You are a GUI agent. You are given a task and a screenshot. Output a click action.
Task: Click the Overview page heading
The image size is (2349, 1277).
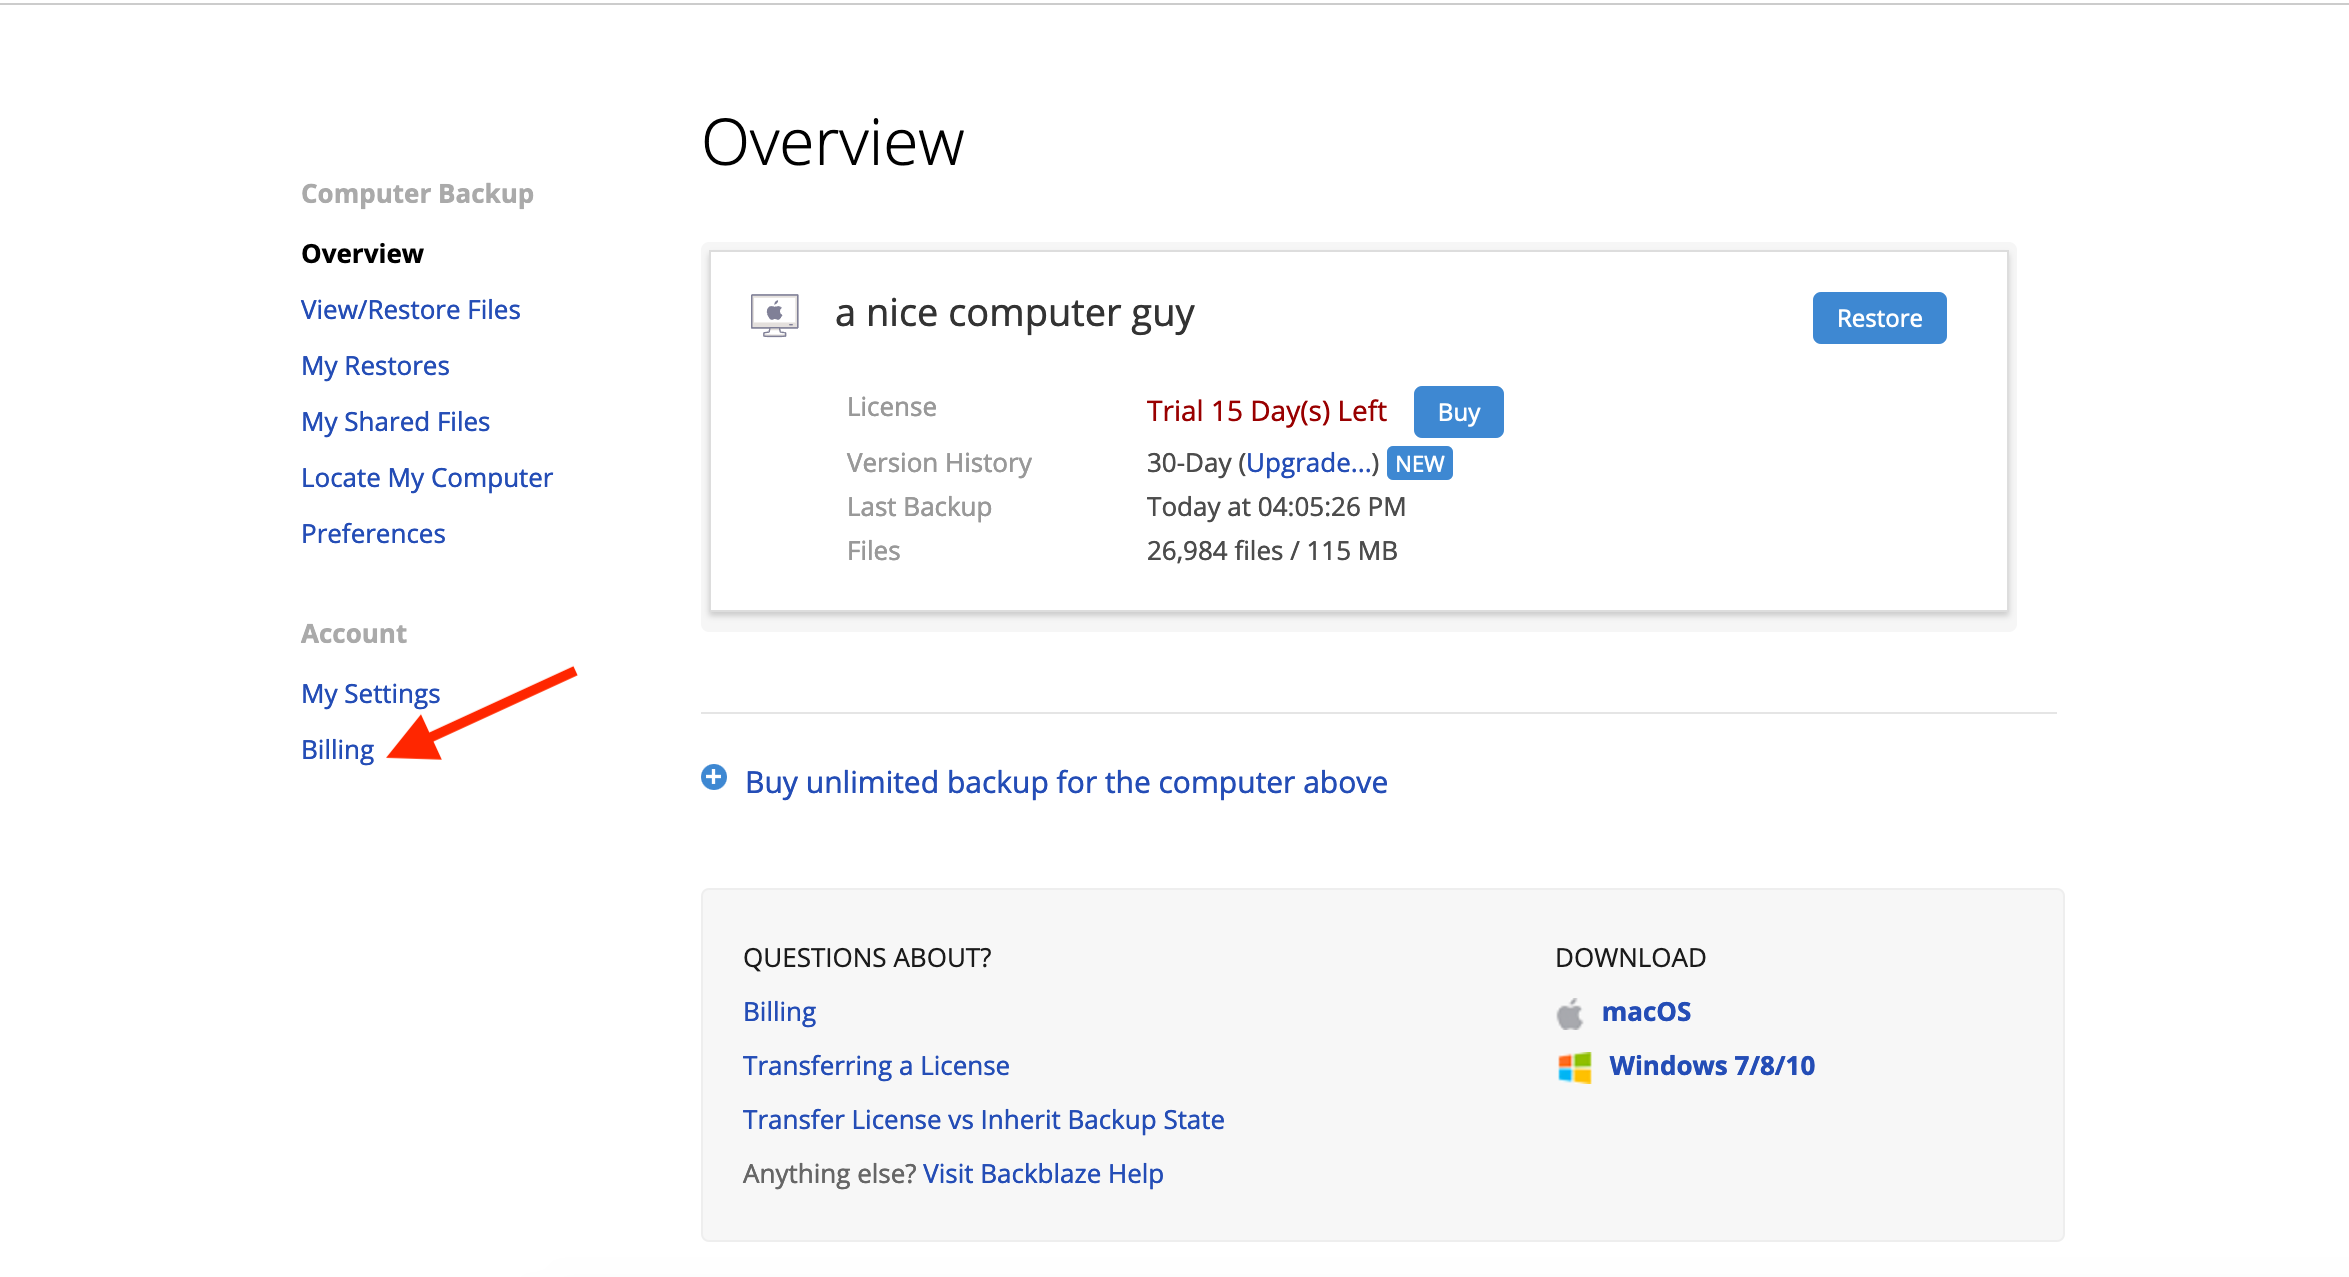tap(832, 143)
